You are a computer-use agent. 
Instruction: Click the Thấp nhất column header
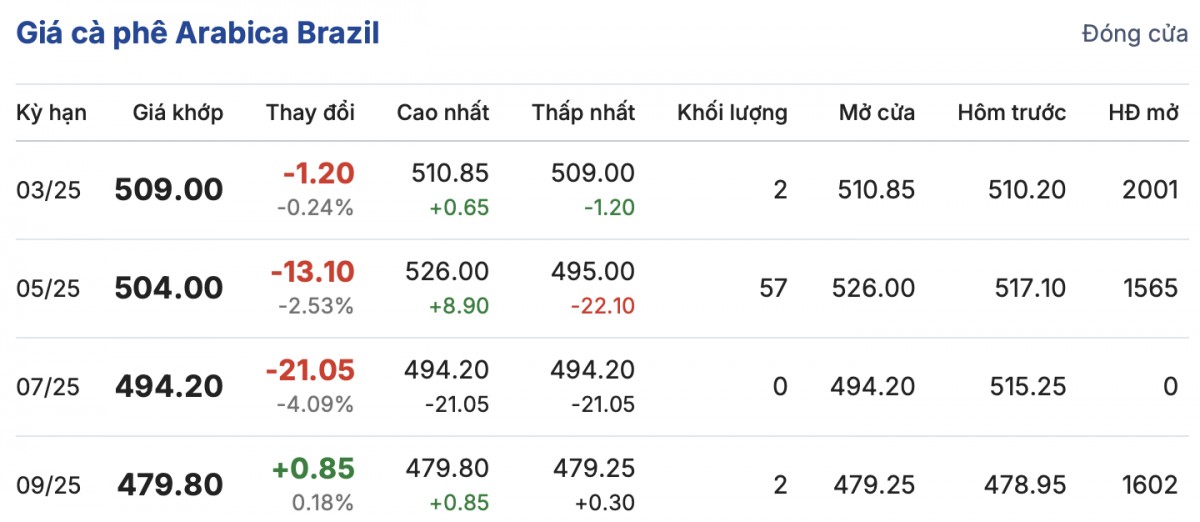pyautogui.click(x=583, y=113)
